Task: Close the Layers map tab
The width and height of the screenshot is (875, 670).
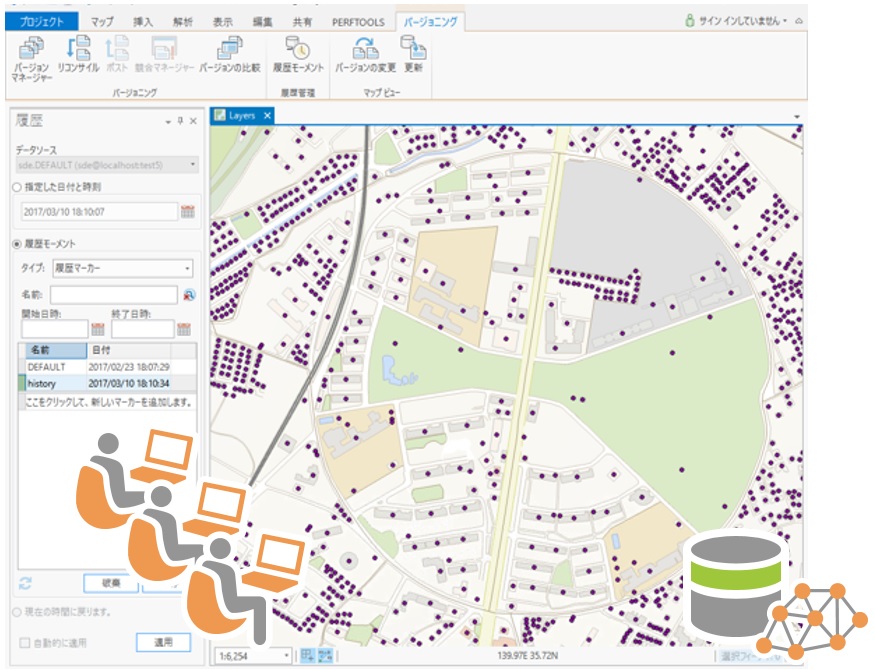Action: (267, 115)
